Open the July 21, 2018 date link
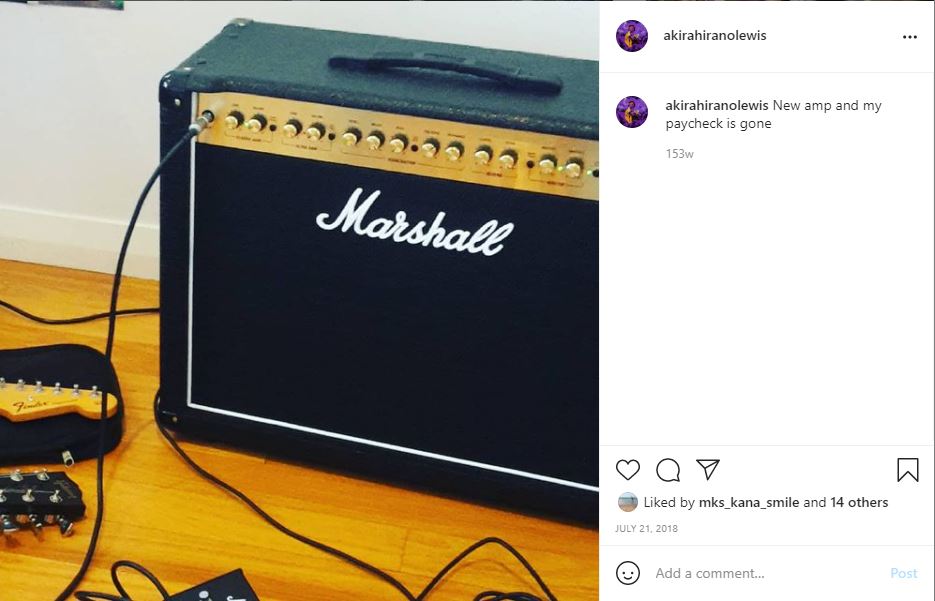935x601 pixels. tap(646, 528)
